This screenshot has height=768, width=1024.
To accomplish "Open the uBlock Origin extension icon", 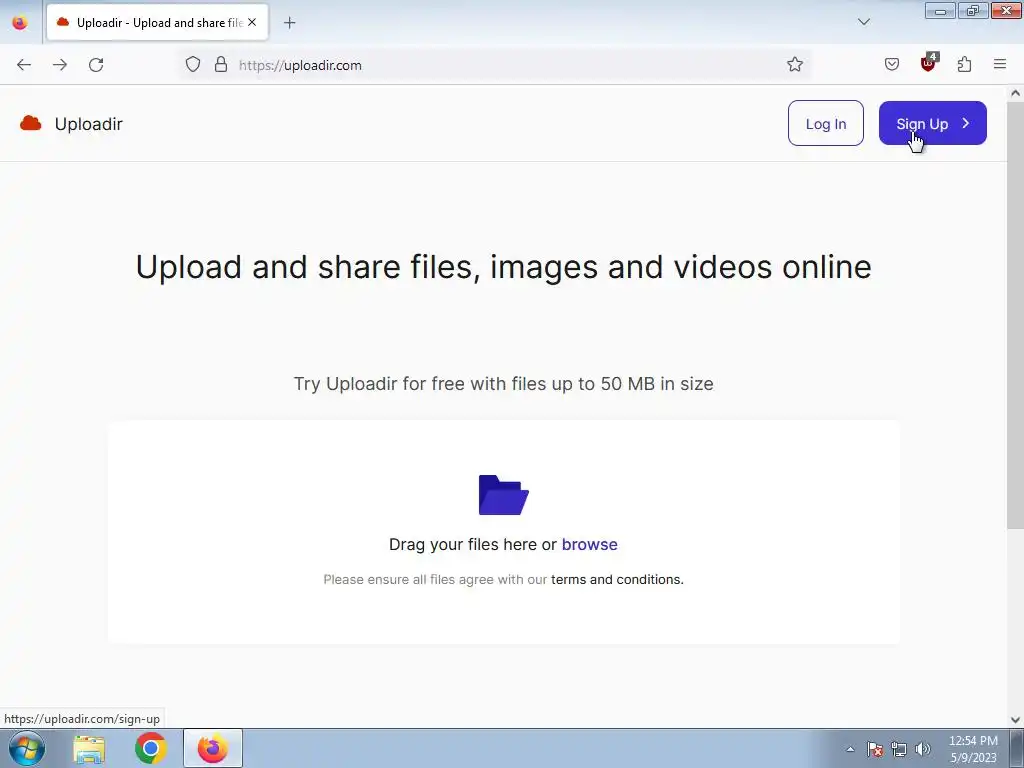I will (929, 63).
